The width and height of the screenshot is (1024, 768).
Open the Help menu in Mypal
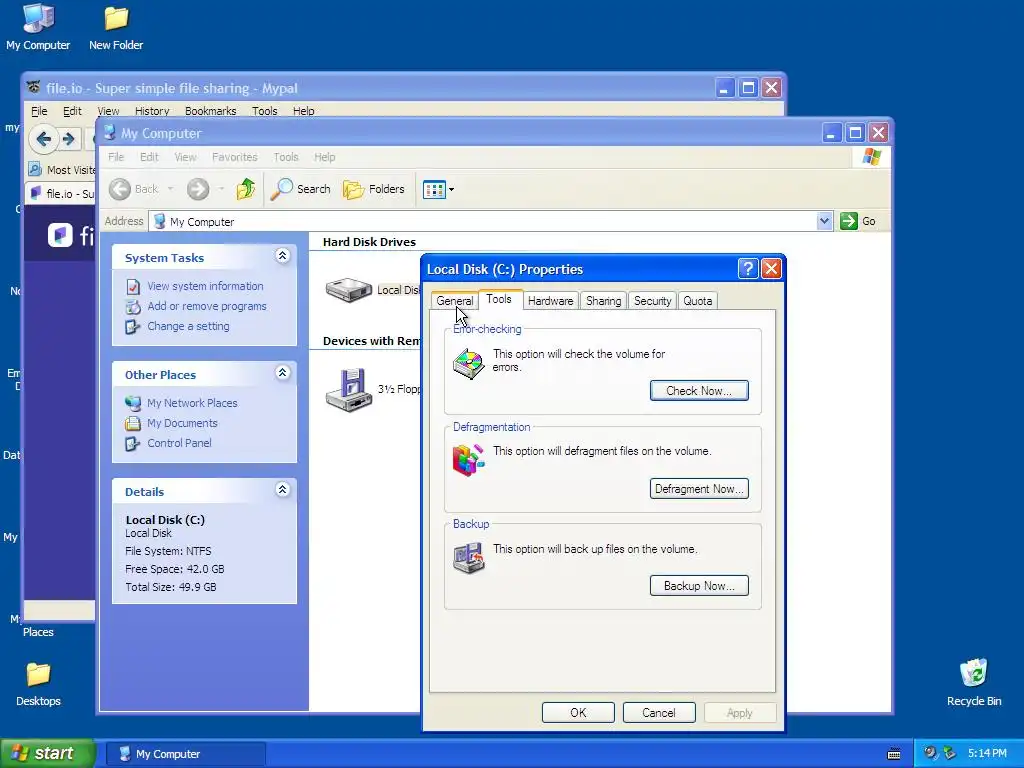[303, 111]
